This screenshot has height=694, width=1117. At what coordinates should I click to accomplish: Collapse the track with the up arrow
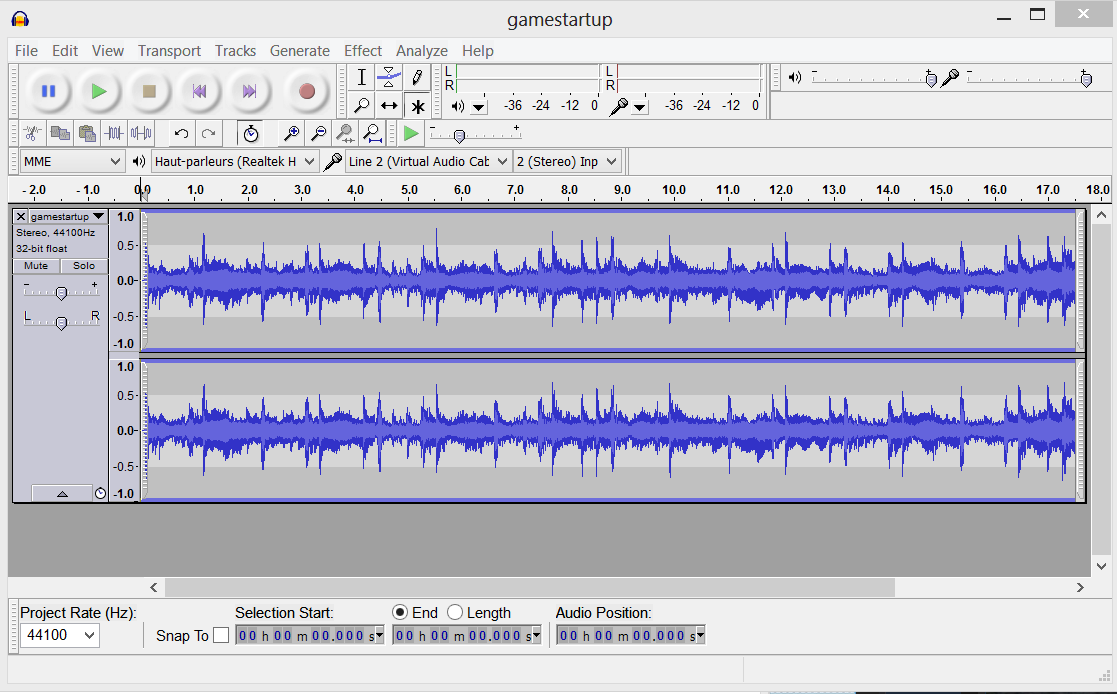(x=62, y=493)
